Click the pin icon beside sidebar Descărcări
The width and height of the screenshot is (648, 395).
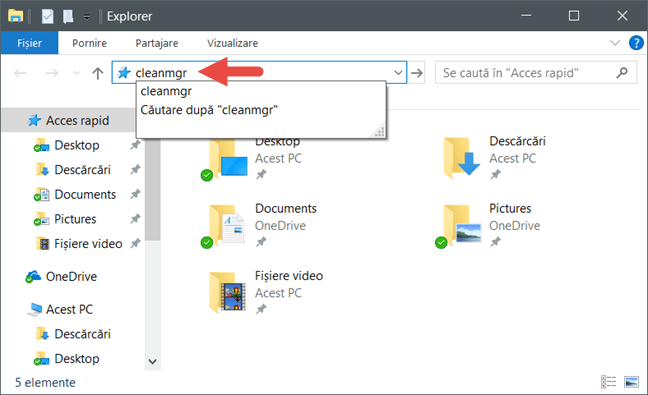[135, 169]
